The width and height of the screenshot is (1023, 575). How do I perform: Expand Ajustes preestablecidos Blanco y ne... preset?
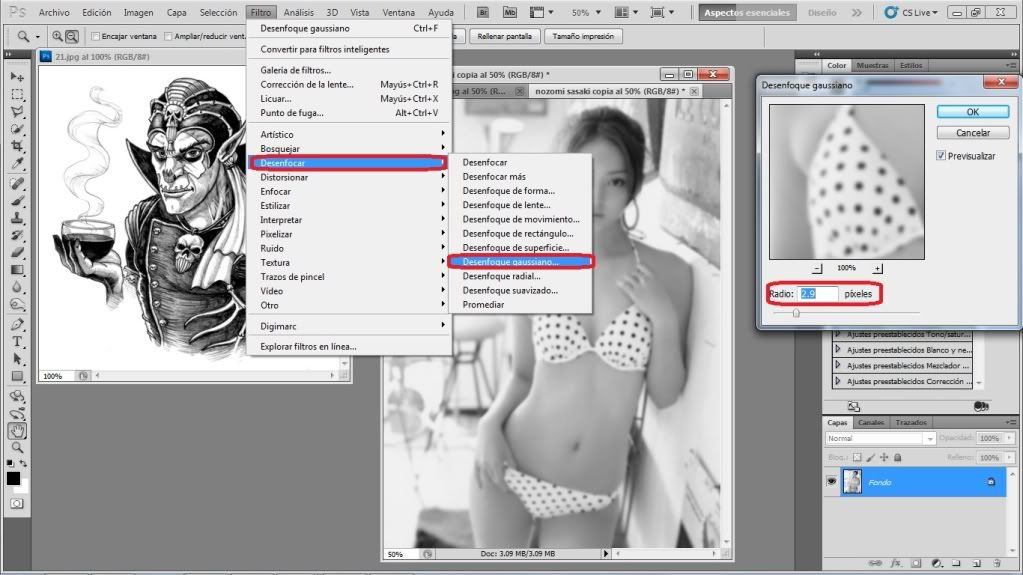tap(838, 350)
